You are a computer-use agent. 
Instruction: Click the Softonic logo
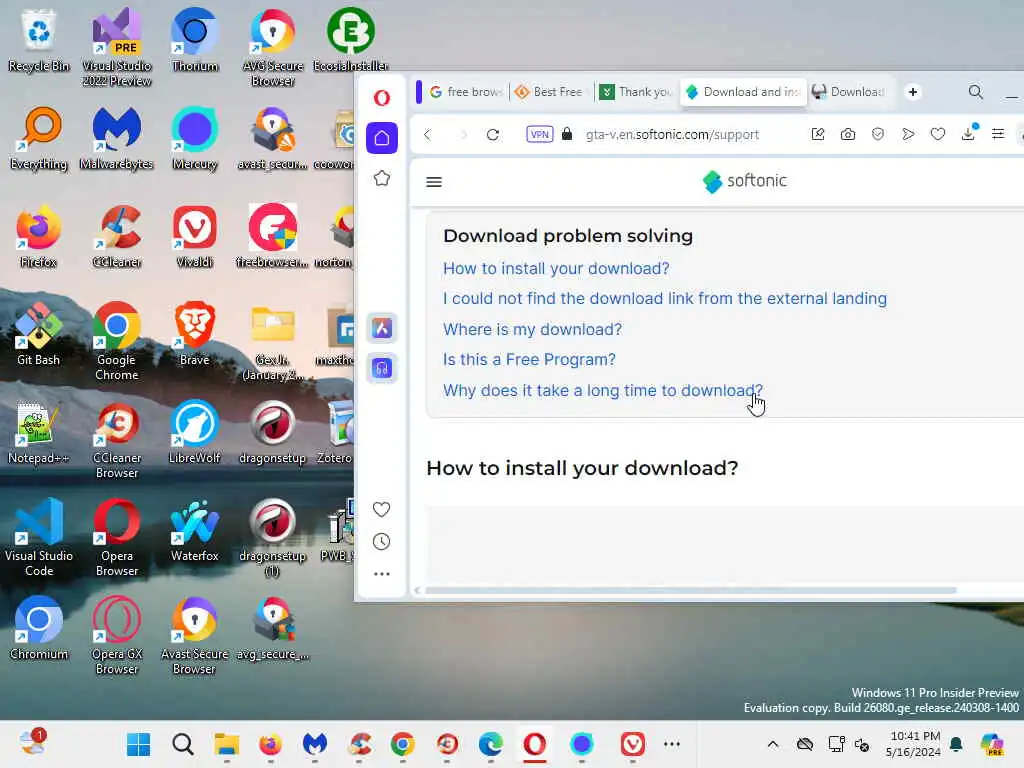pyautogui.click(x=744, y=182)
